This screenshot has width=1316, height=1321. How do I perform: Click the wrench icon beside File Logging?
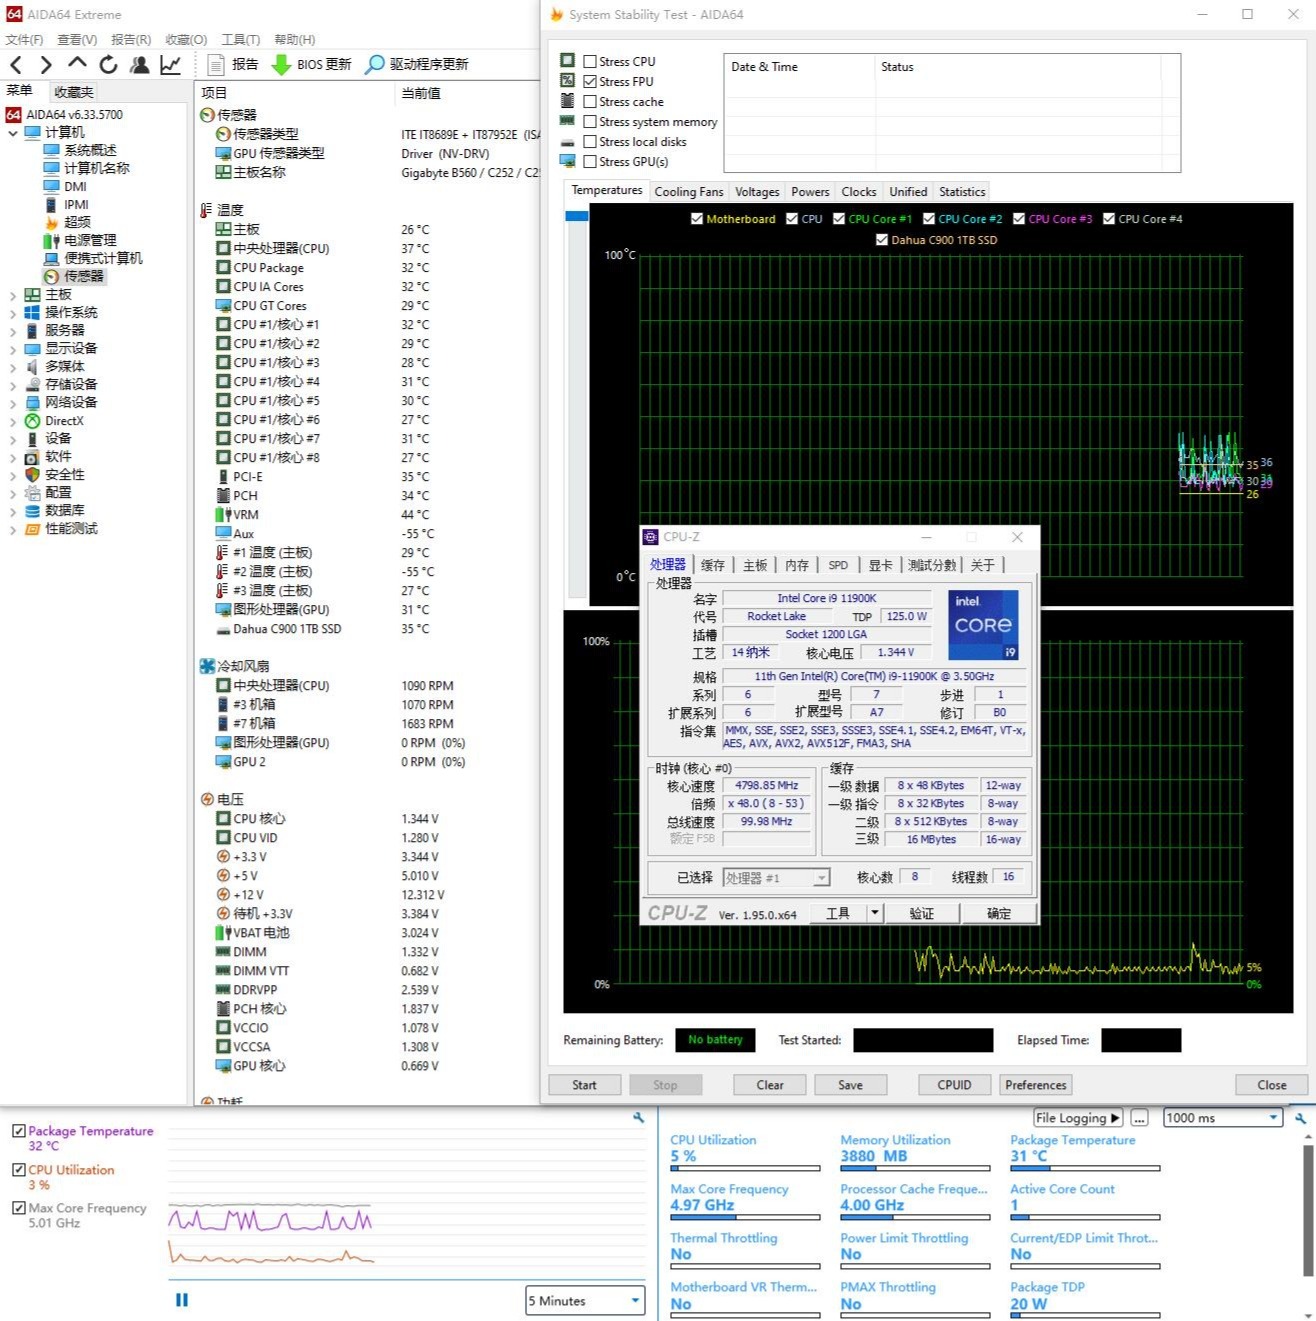click(1300, 1118)
